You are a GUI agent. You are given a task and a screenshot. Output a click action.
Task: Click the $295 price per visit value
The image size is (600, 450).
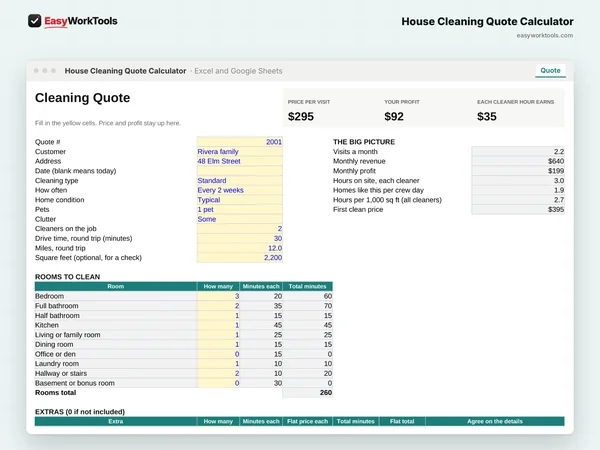coord(301,116)
